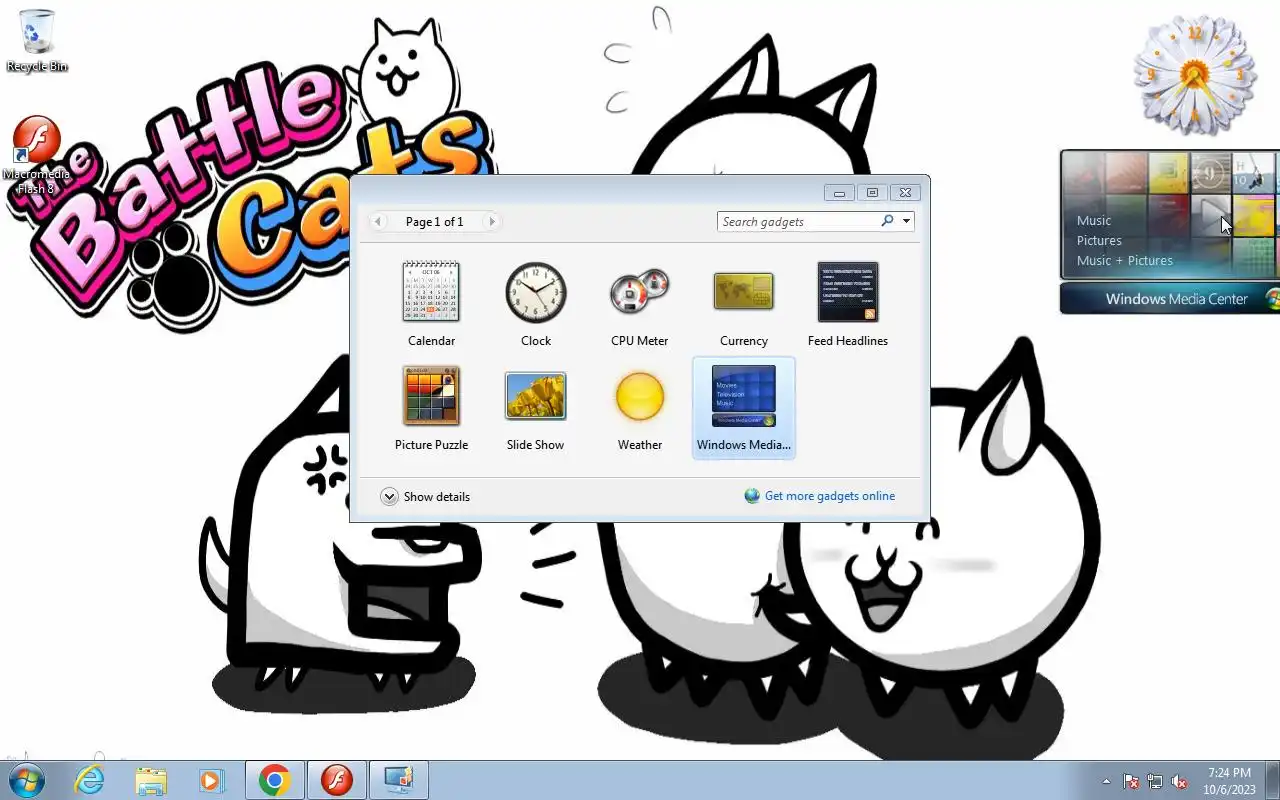Click the Windows Media Center banner
Viewport: 1280px width, 800px height.
click(x=1170, y=299)
